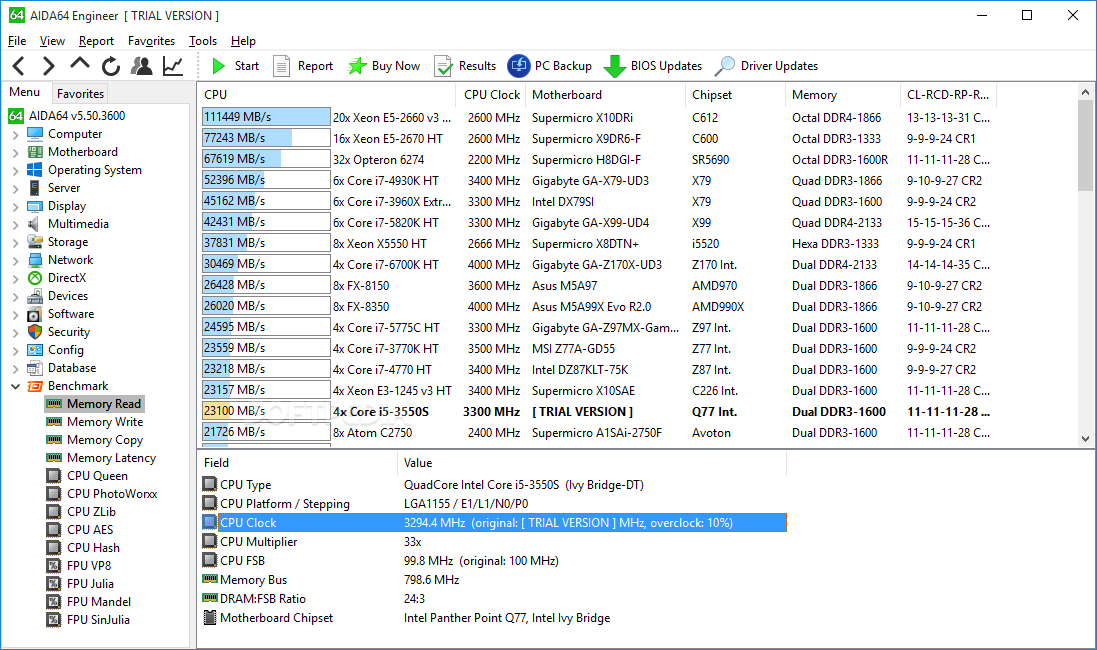Viewport: 1097px width, 650px height.
Task: Open the Favorites menu
Action: [151, 41]
